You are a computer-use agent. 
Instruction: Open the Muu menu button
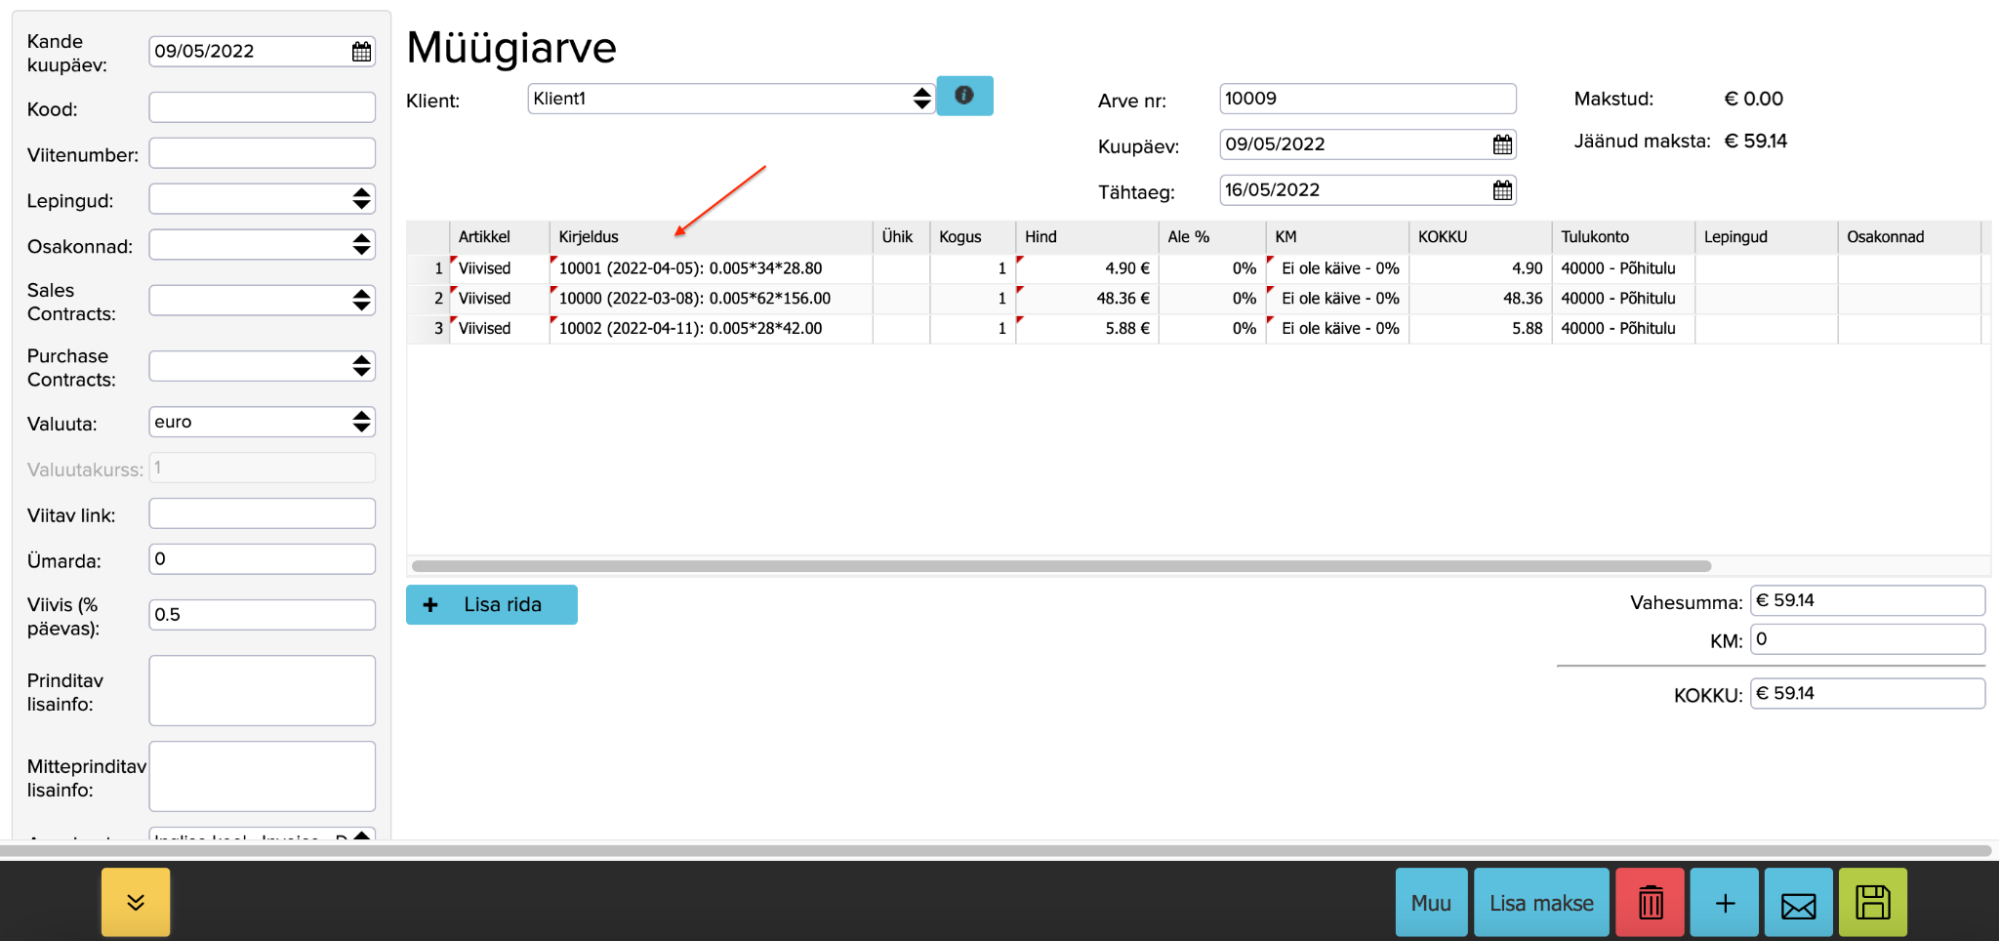1430,903
